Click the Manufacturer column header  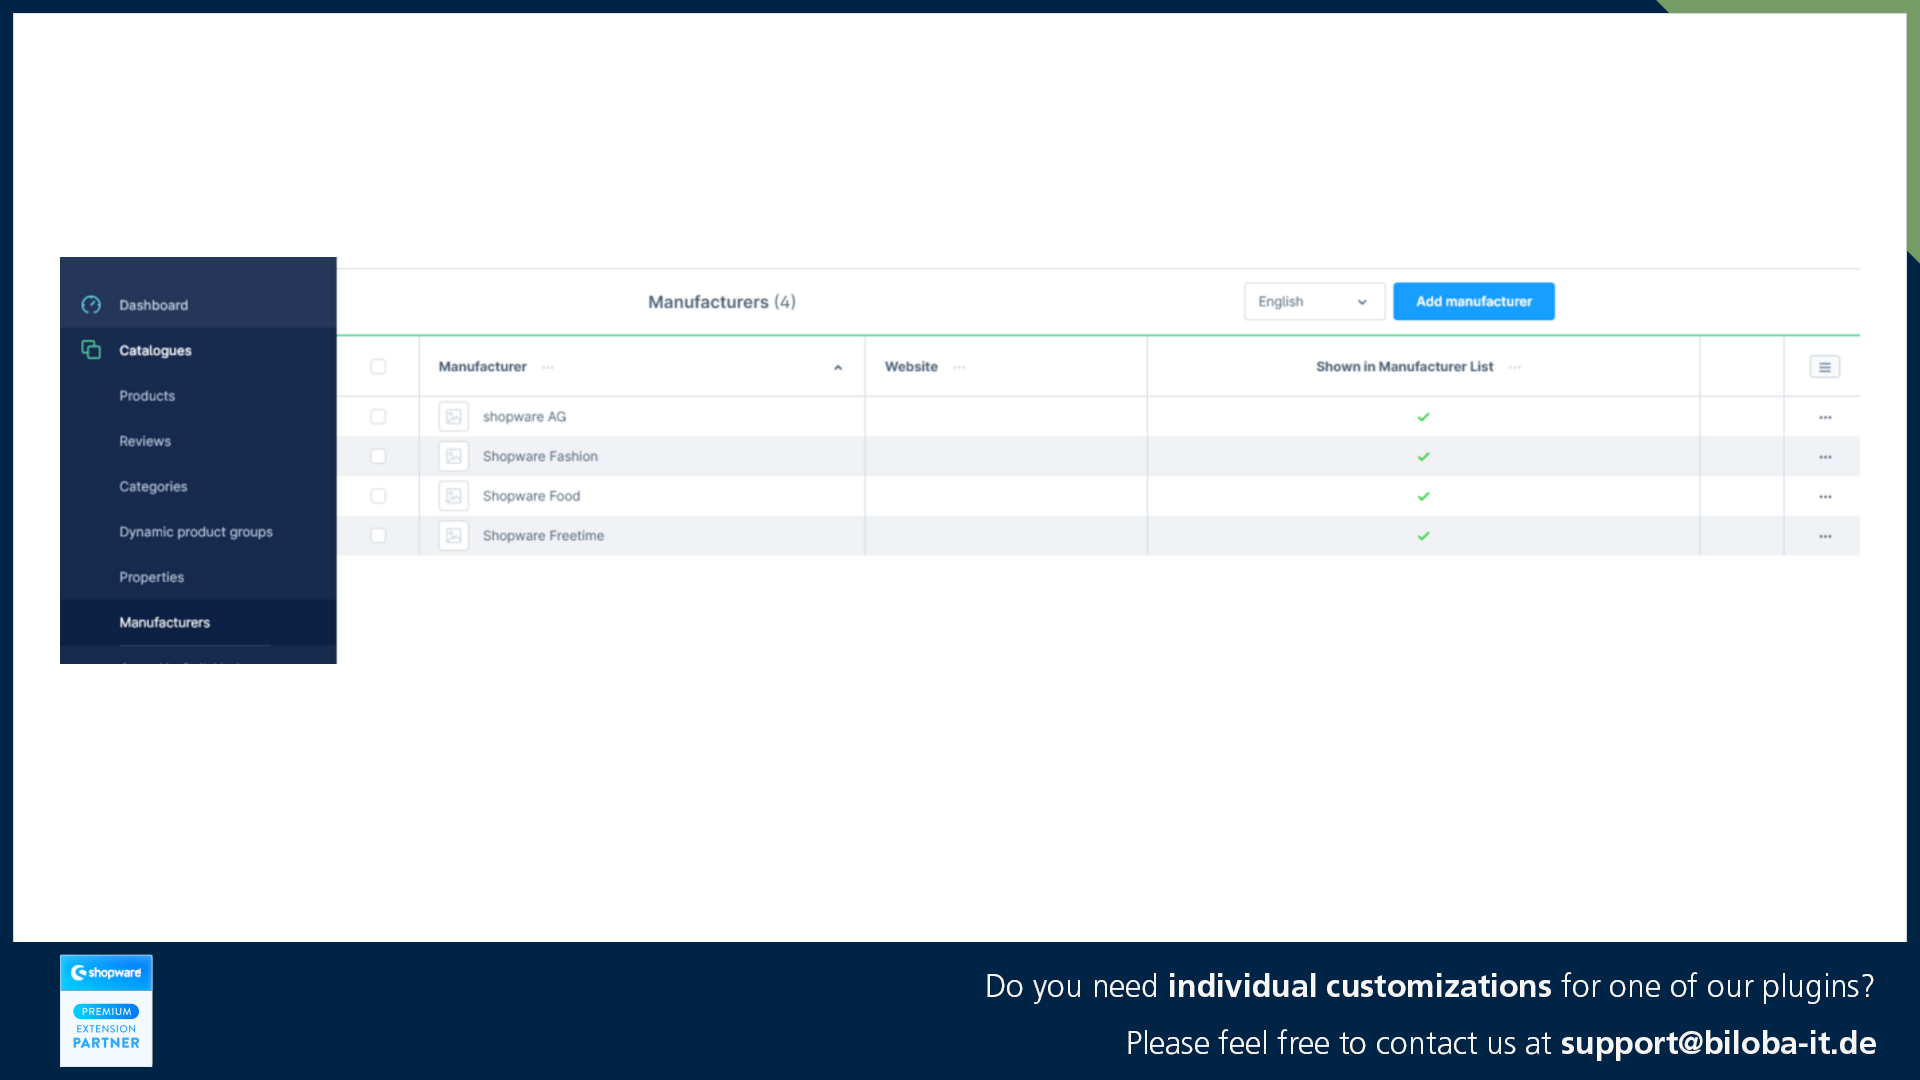coord(482,367)
